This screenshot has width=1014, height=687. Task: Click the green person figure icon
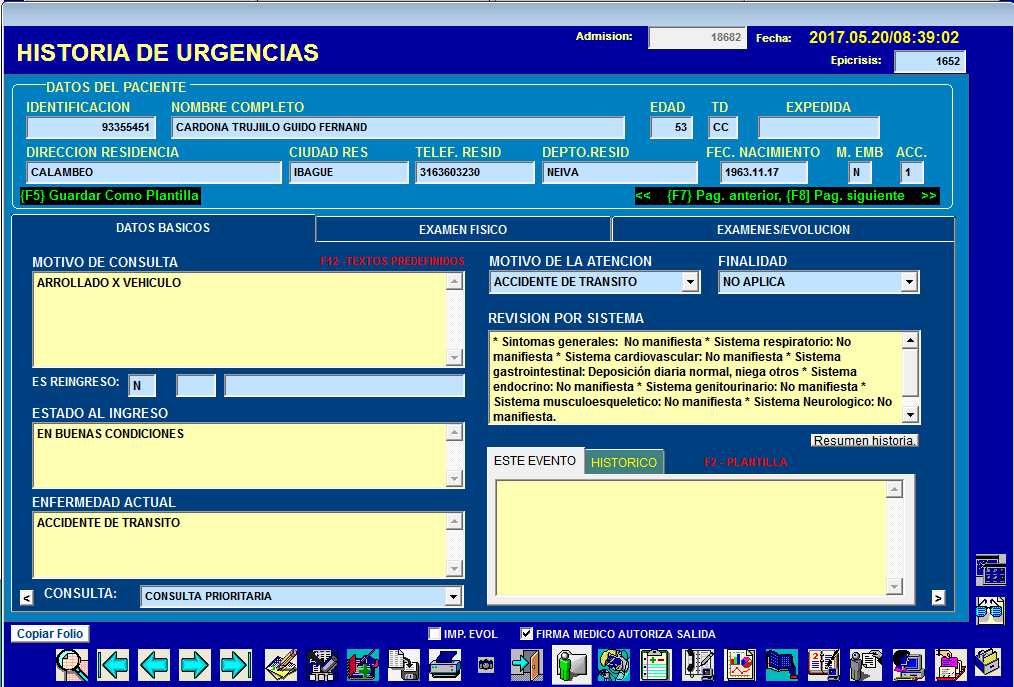[572, 664]
